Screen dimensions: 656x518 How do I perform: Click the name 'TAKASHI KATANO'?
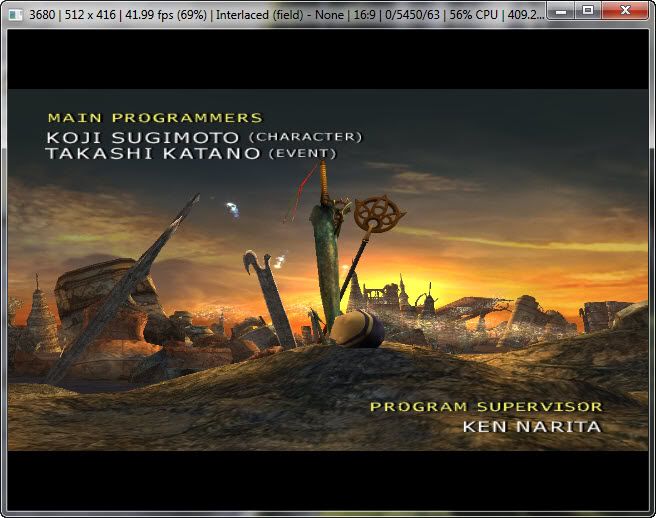153,153
